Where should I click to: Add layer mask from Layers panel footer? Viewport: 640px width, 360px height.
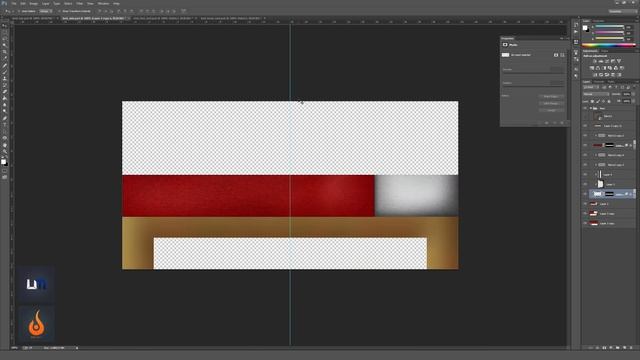(604, 348)
